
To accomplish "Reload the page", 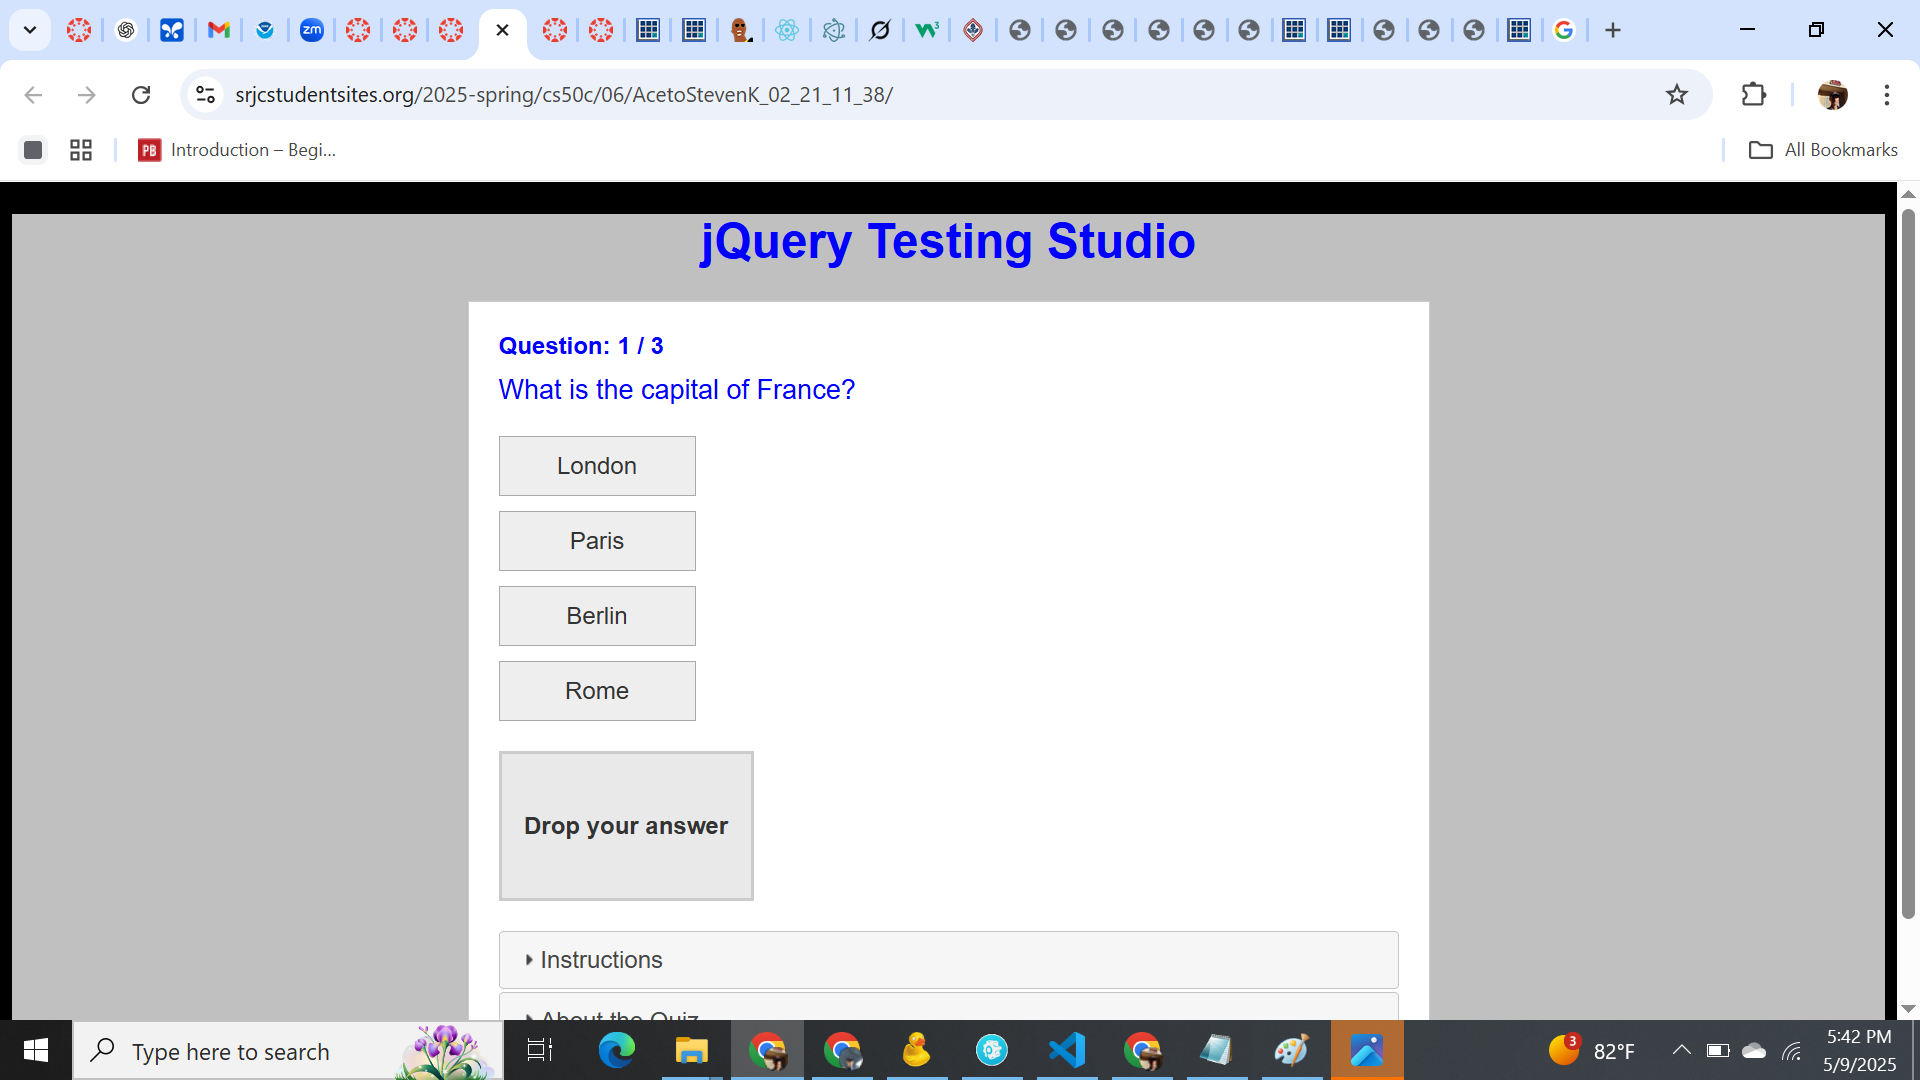I will pyautogui.click(x=141, y=94).
